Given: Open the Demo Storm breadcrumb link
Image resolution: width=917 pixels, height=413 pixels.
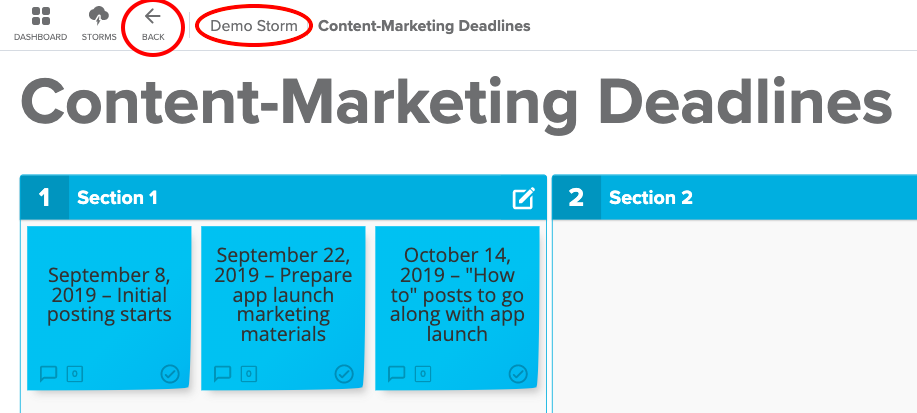Looking at the screenshot, I should 254,26.
